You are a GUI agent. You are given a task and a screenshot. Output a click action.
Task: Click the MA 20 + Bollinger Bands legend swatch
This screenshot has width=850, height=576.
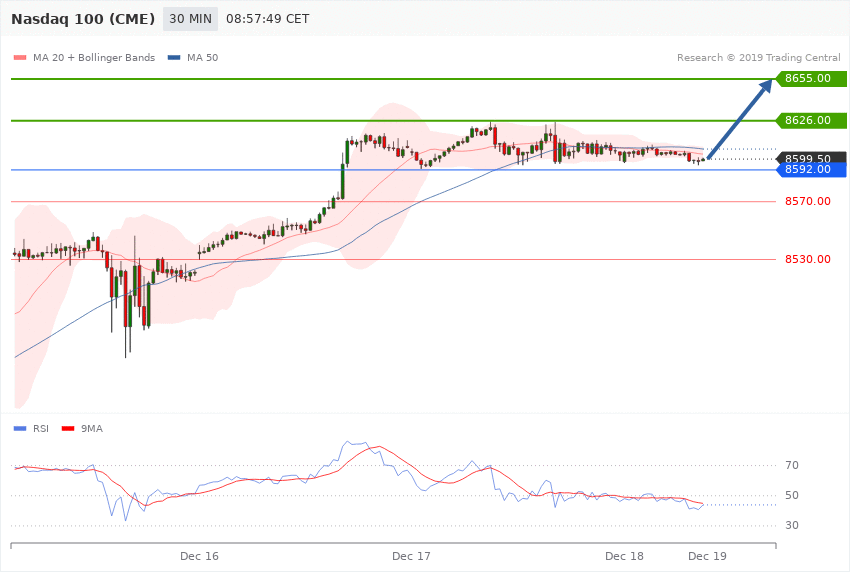point(20,57)
